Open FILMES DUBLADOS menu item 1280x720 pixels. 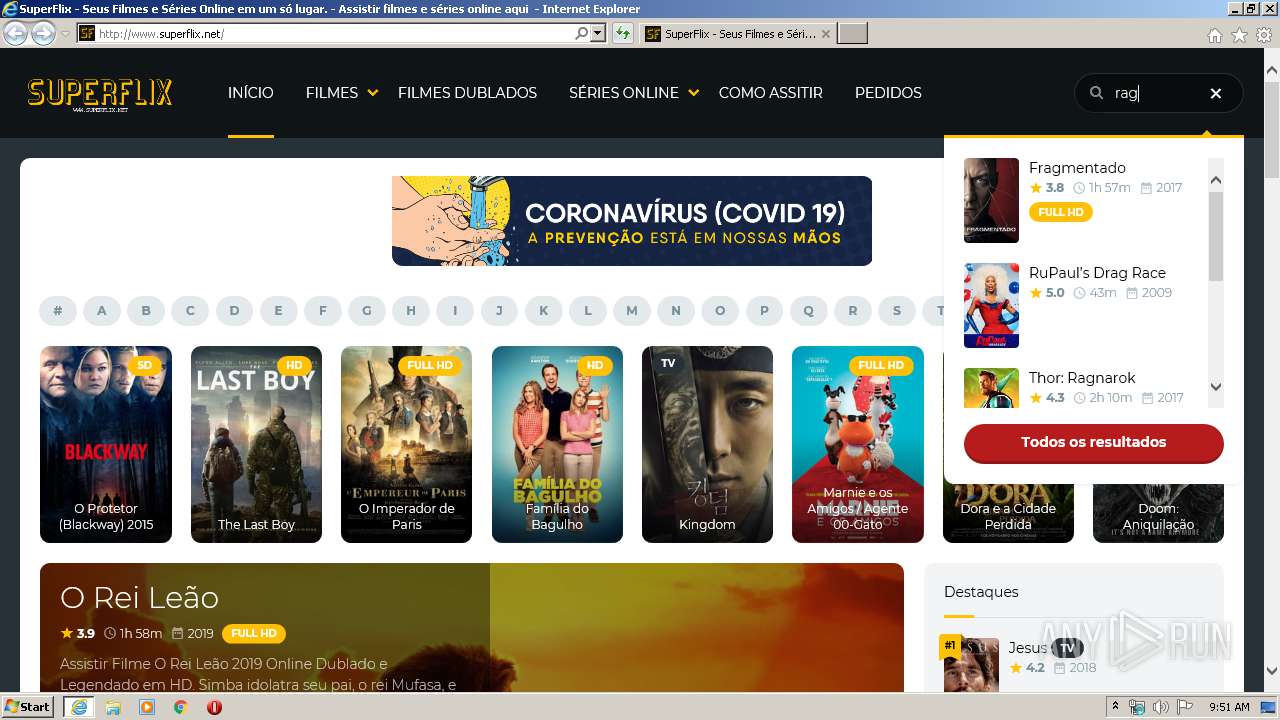tap(467, 93)
